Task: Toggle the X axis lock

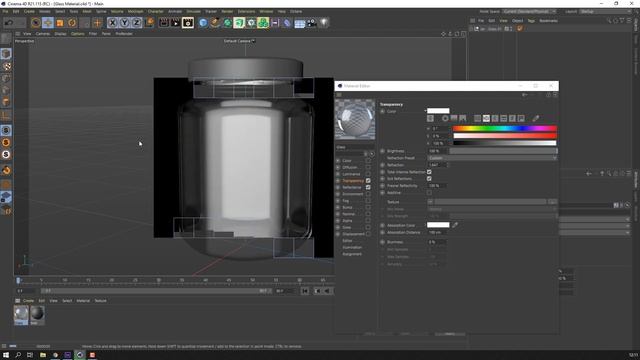Action: (113, 23)
